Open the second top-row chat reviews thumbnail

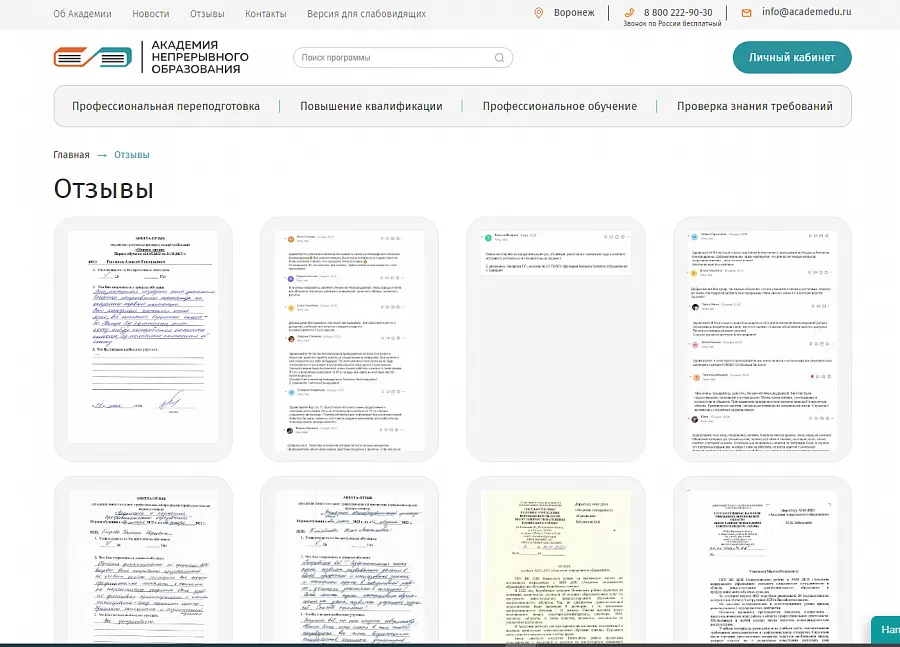(x=350, y=339)
